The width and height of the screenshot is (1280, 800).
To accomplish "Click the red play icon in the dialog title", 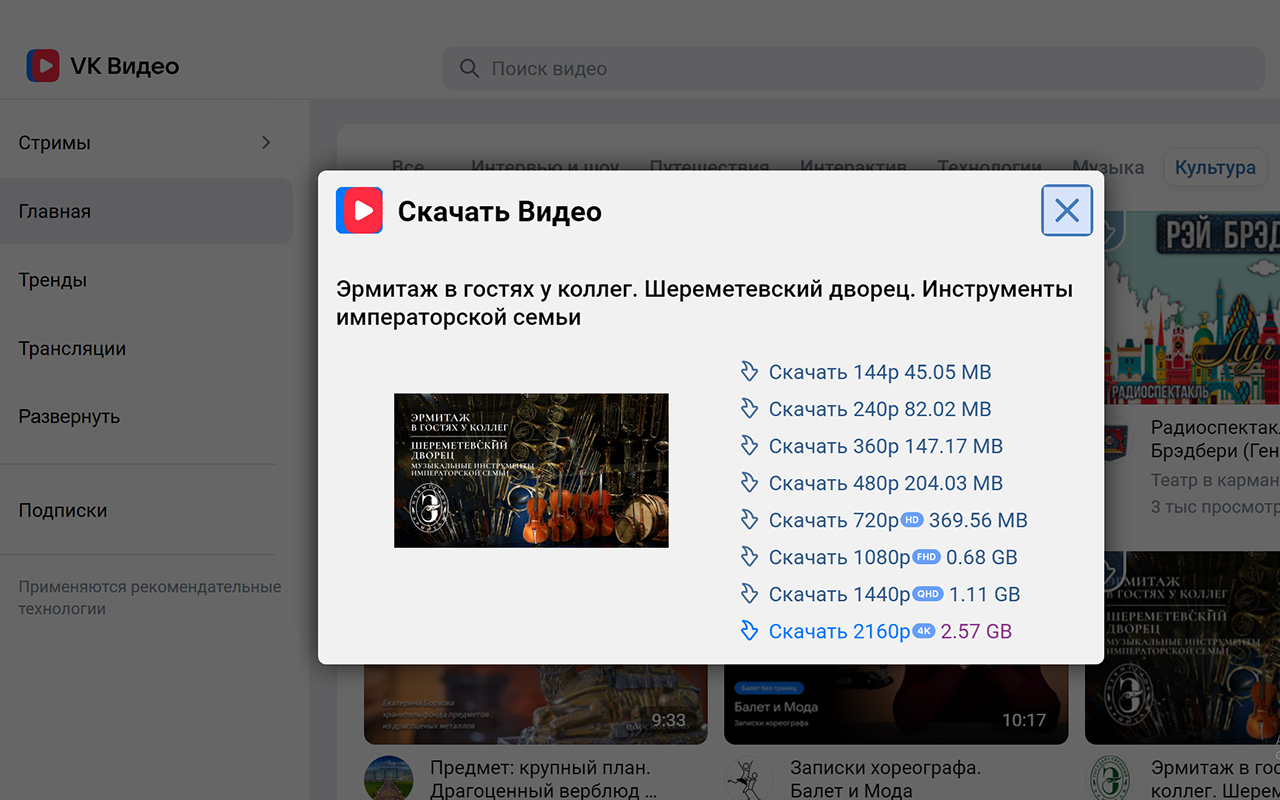I will (359, 210).
